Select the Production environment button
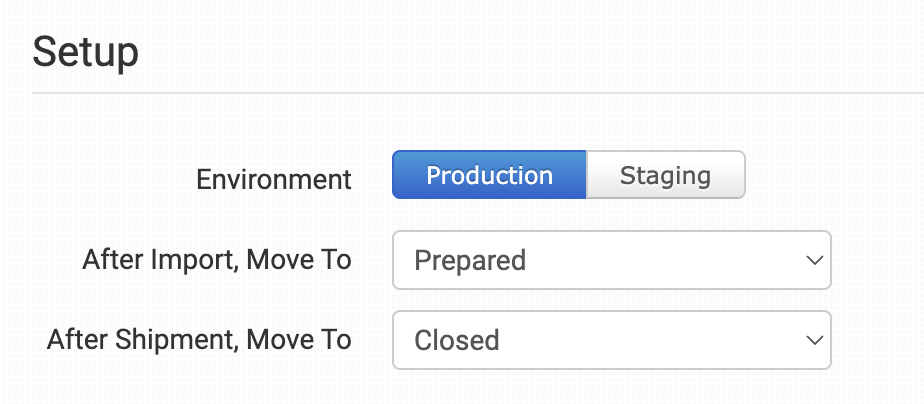Image resolution: width=924 pixels, height=404 pixels. (489, 175)
